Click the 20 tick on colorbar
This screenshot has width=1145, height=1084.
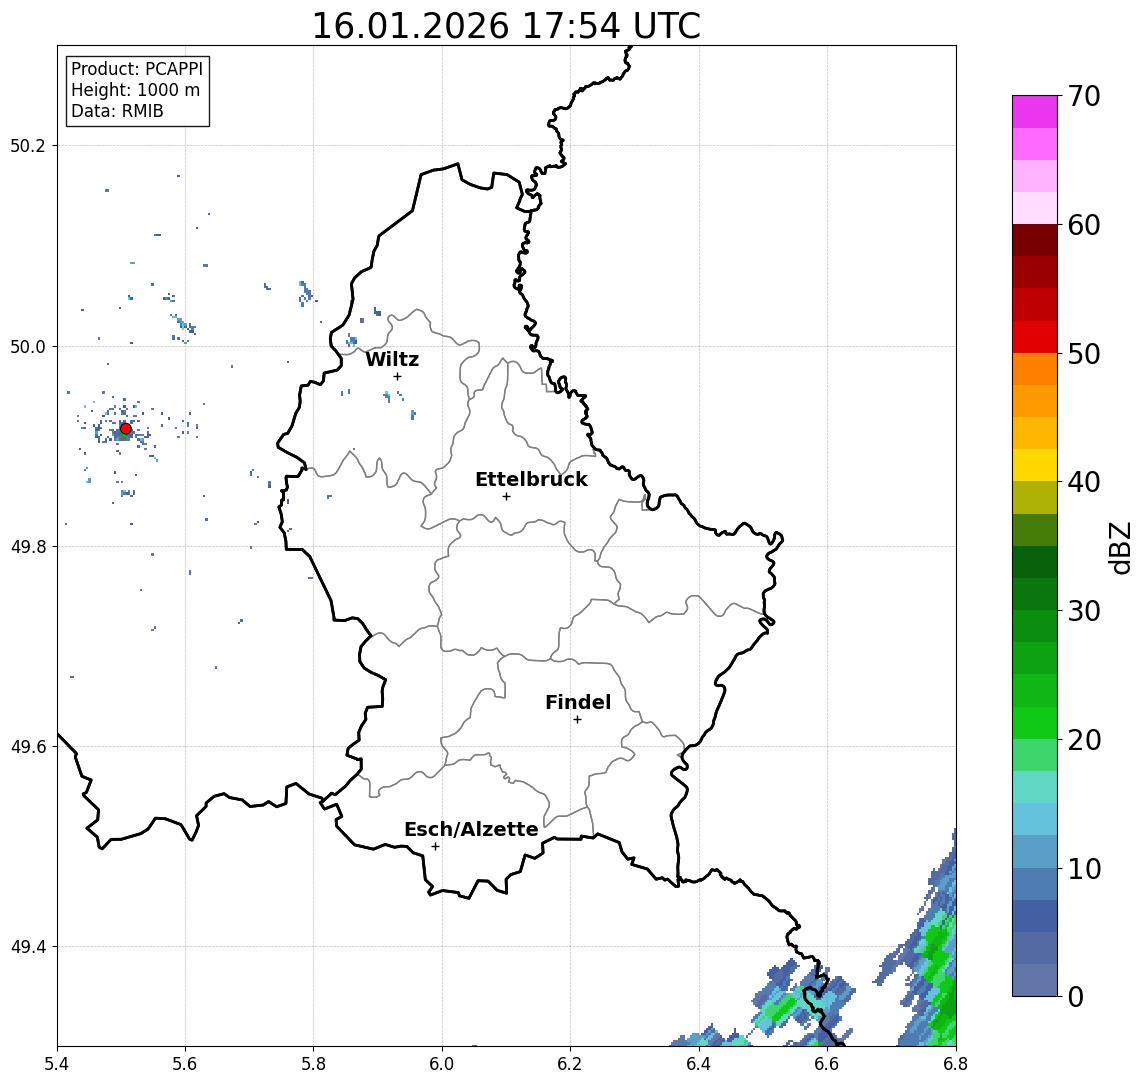(x=1084, y=739)
